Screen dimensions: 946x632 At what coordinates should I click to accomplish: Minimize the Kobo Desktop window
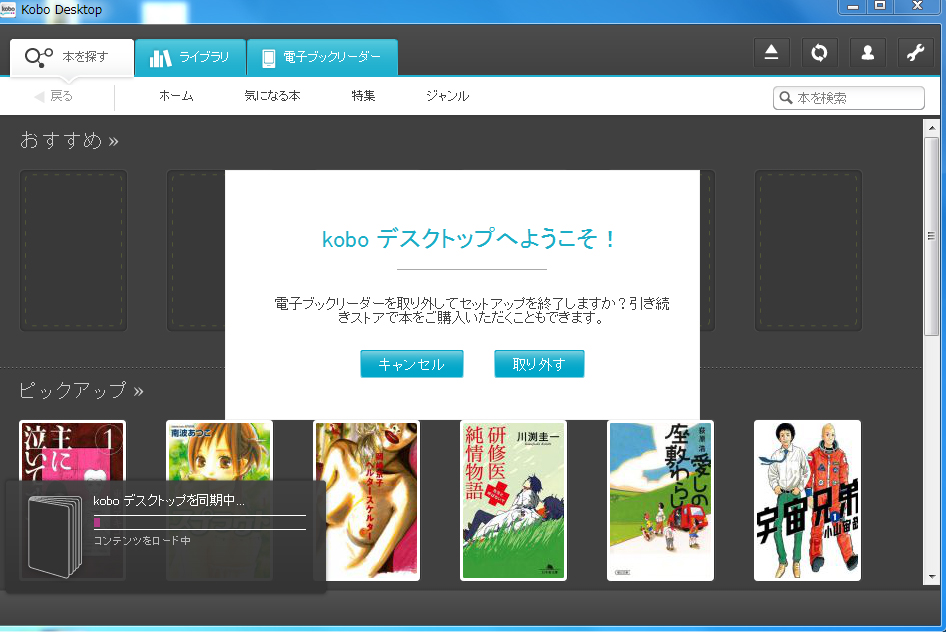[x=852, y=7]
